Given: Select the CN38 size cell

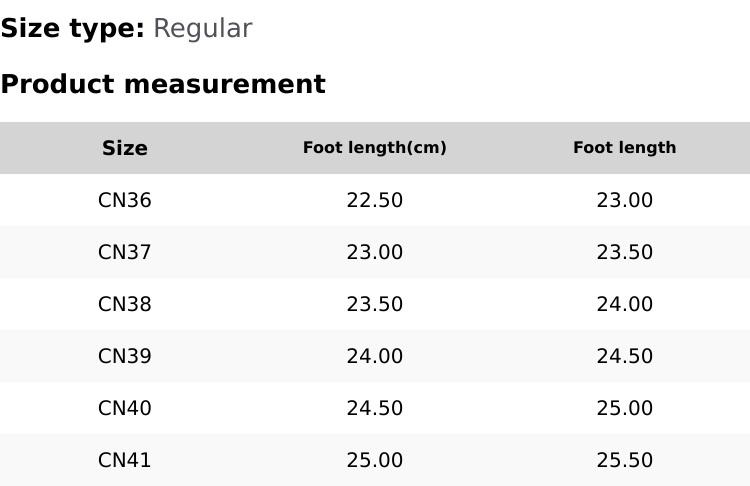Looking at the screenshot, I should (125, 304).
